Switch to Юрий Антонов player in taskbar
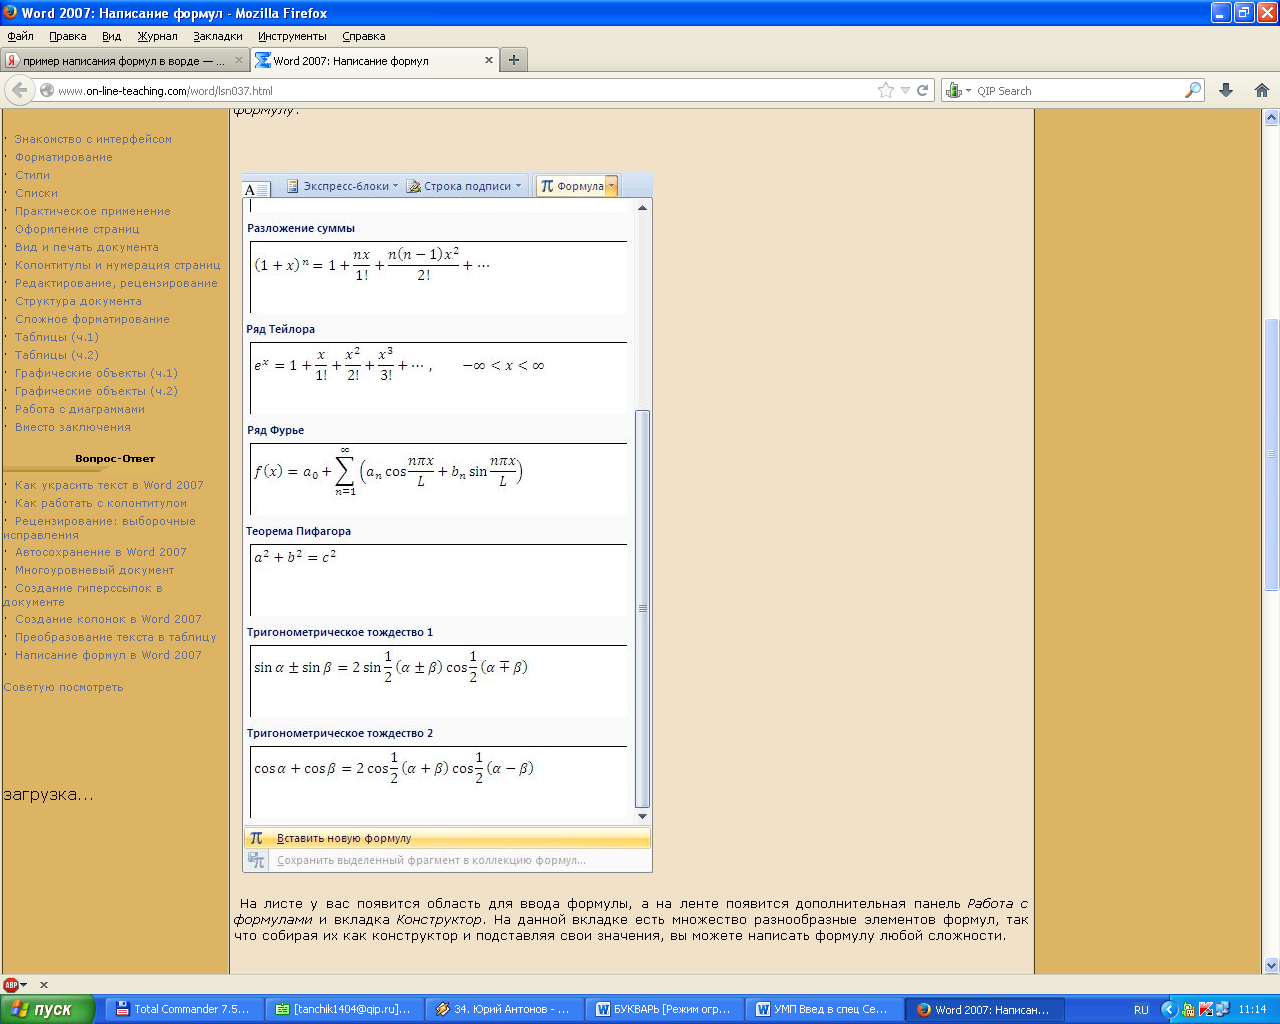The height and width of the screenshot is (1024, 1280). [x=504, y=1009]
